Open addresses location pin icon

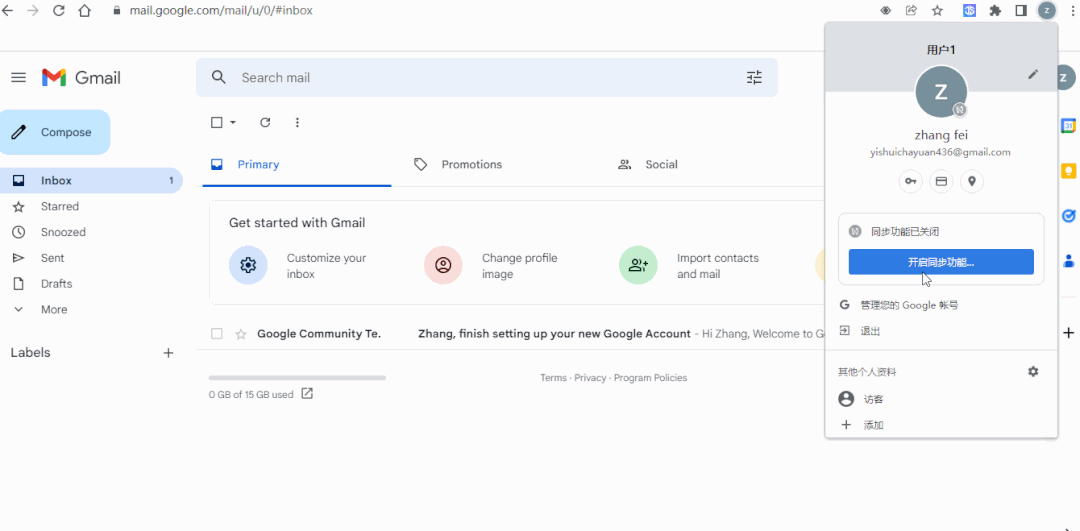pos(972,181)
